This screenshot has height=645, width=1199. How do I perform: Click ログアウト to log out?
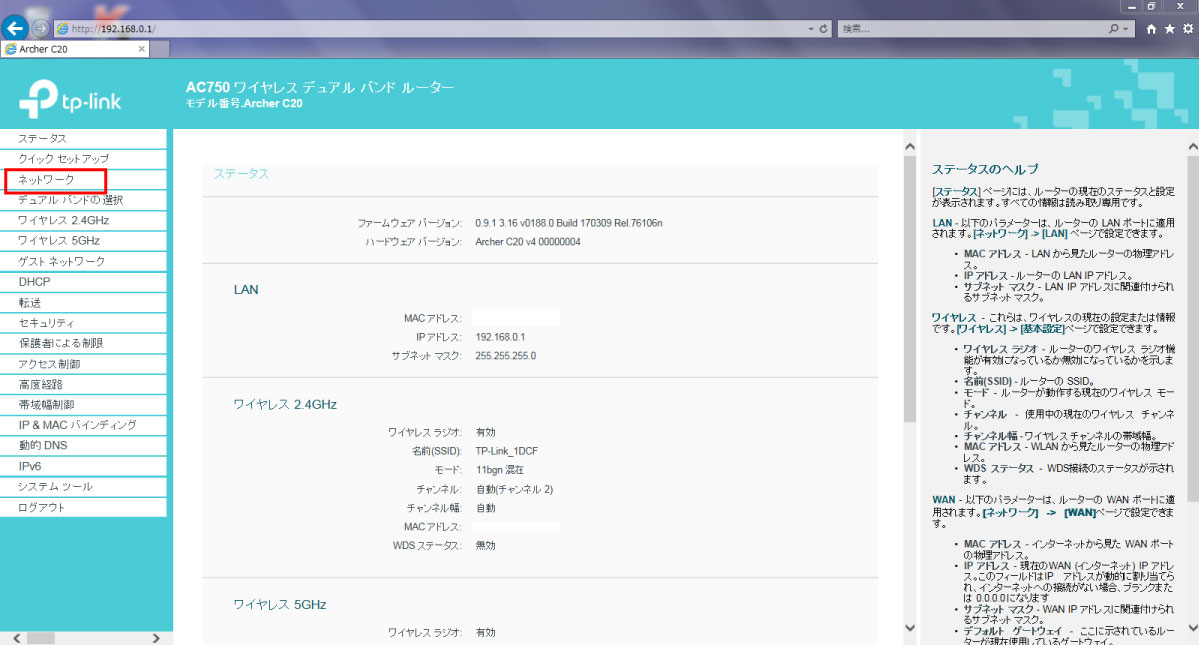pos(41,508)
